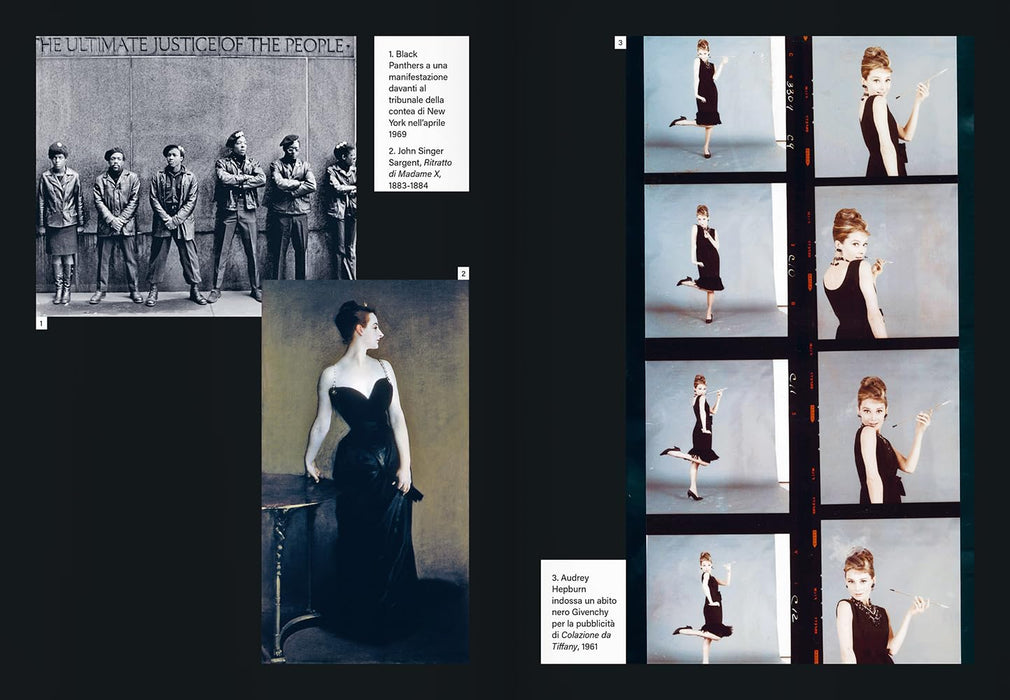Select bottom-right close-up frame with necklace
The image size is (1010, 700).
click(891, 591)
